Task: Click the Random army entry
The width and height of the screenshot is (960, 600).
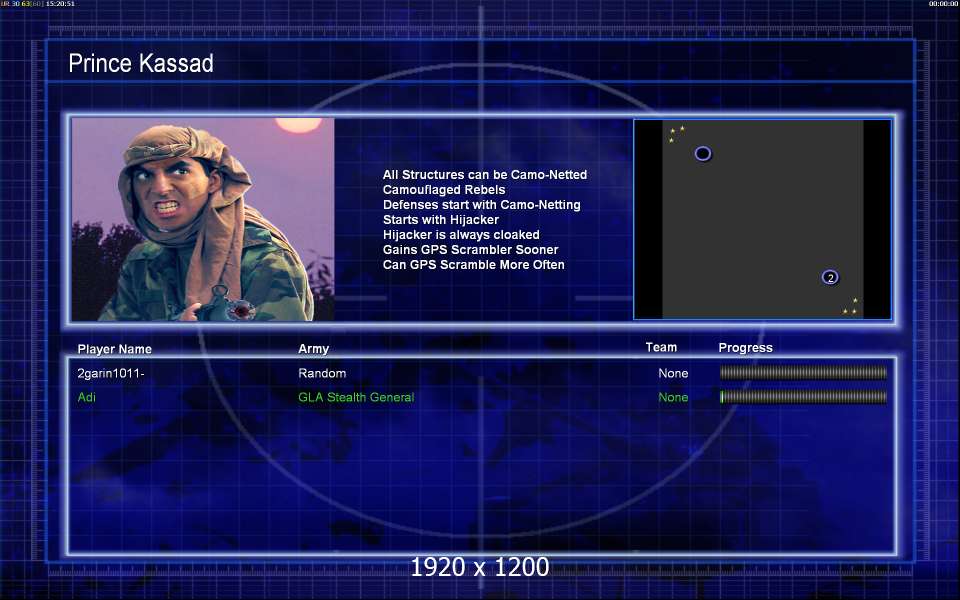Action: pyautogui.click(x=322, y=373)
